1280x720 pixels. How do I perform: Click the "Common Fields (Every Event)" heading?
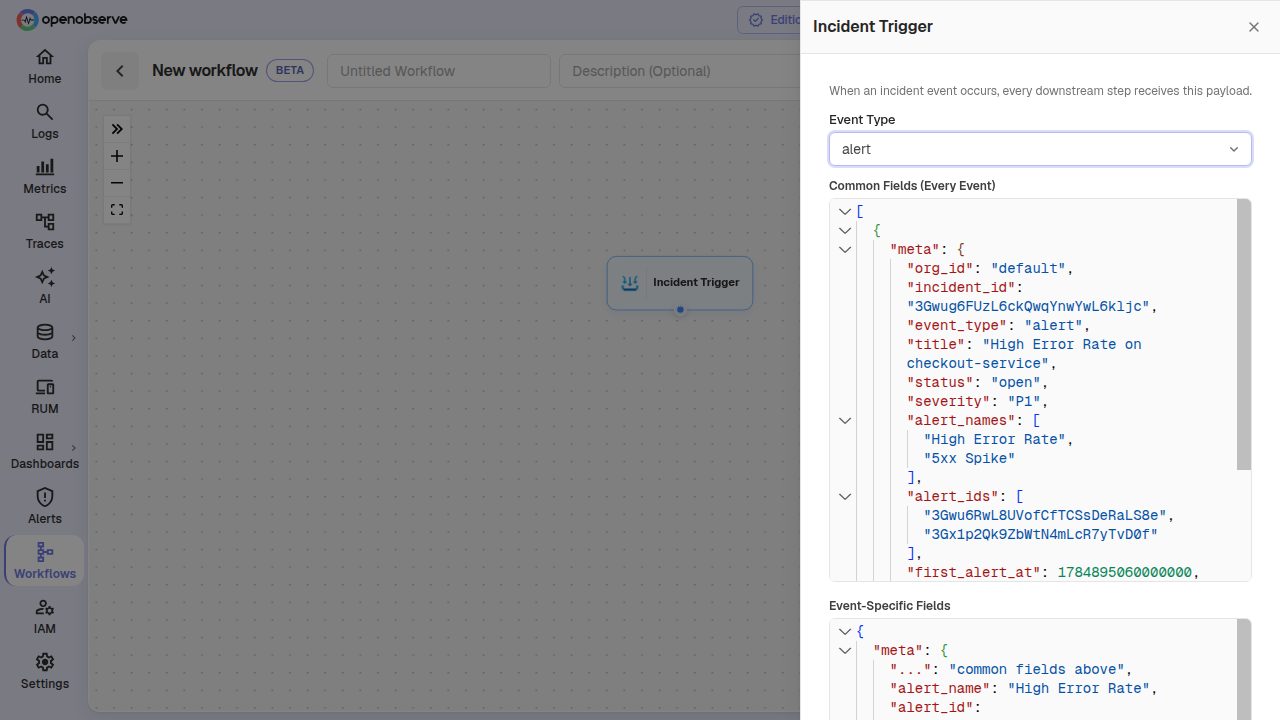coord(912,186)
